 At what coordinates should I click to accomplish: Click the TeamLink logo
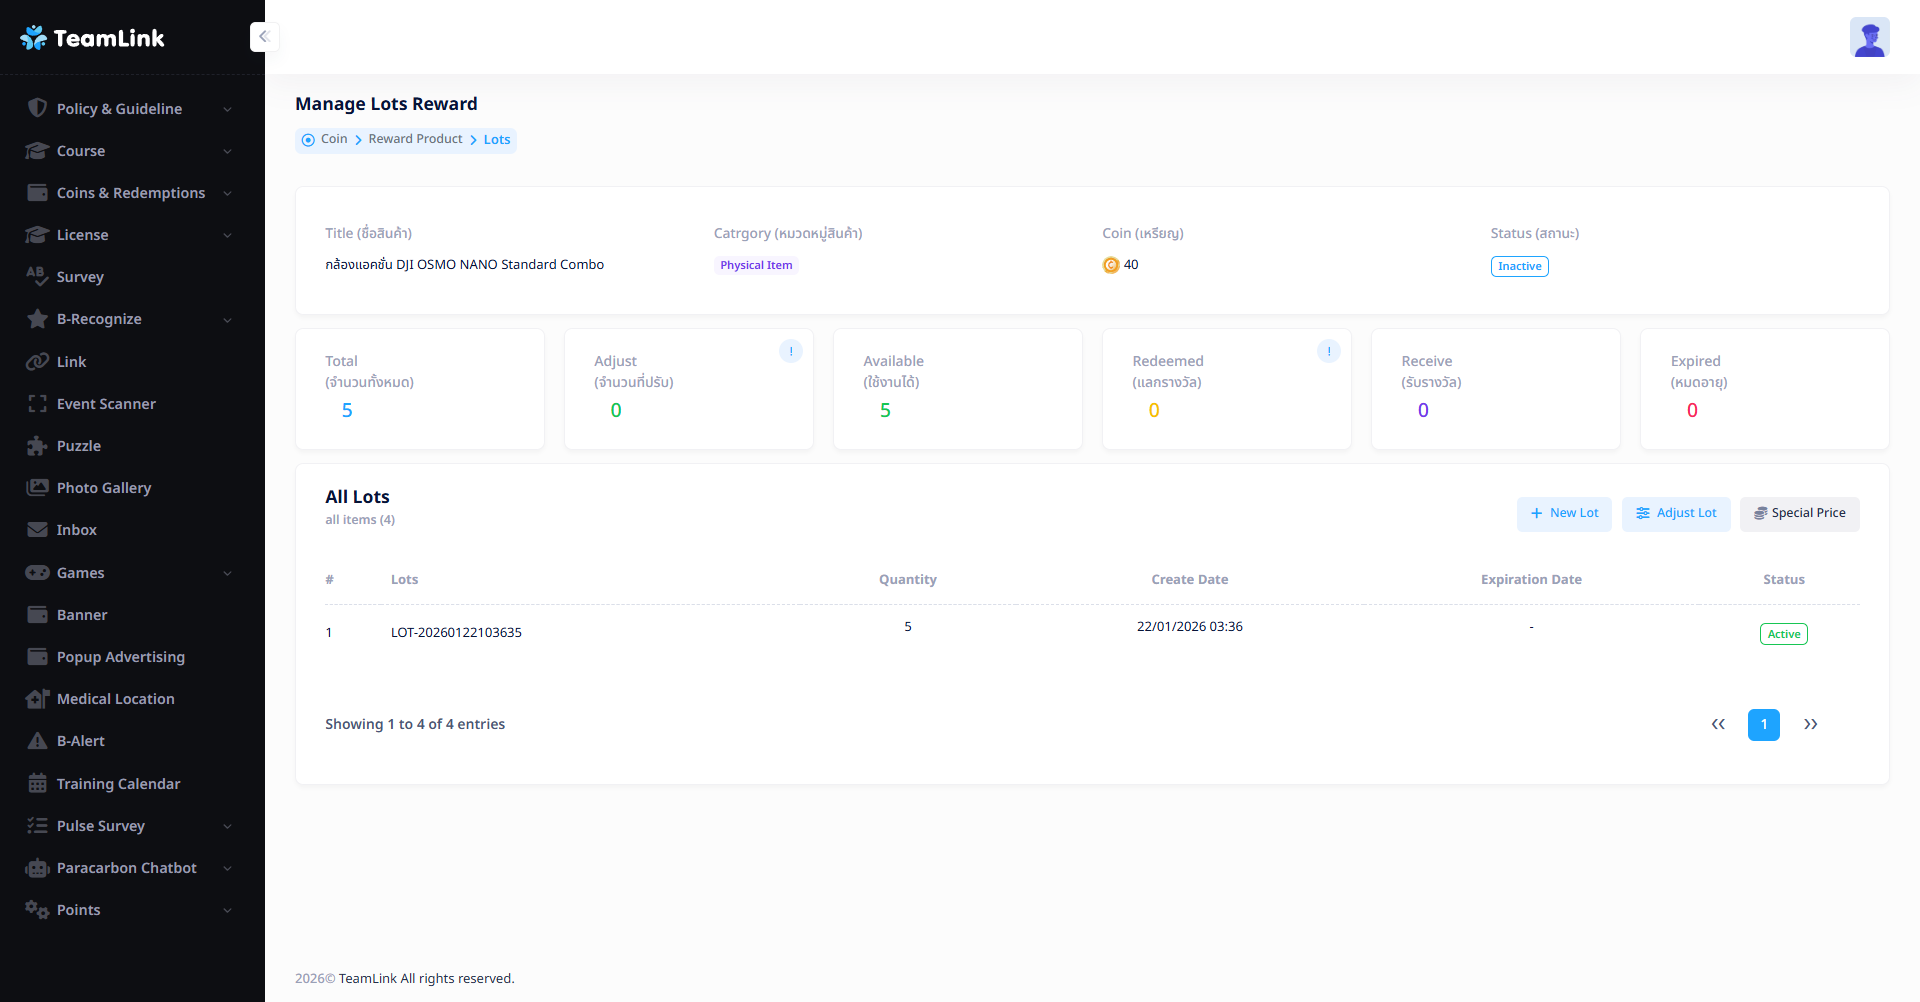[x=92, y=38]
